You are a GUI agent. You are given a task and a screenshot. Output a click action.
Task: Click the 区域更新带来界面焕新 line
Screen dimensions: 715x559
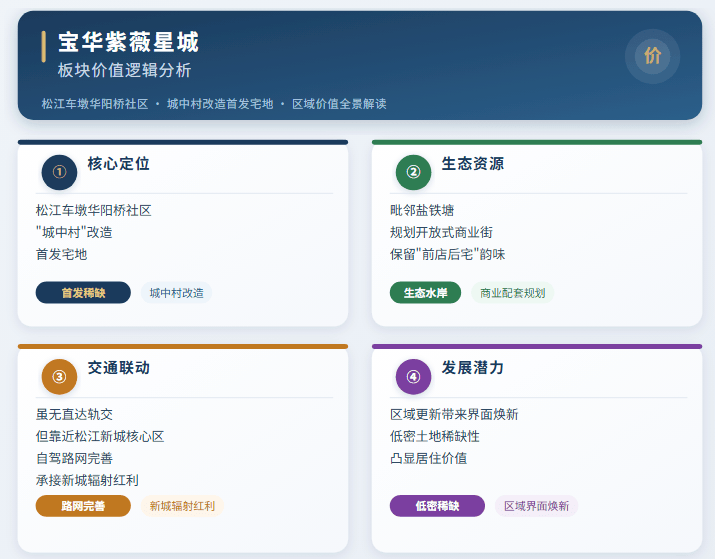pyautogui.click(x=454, y=414)
